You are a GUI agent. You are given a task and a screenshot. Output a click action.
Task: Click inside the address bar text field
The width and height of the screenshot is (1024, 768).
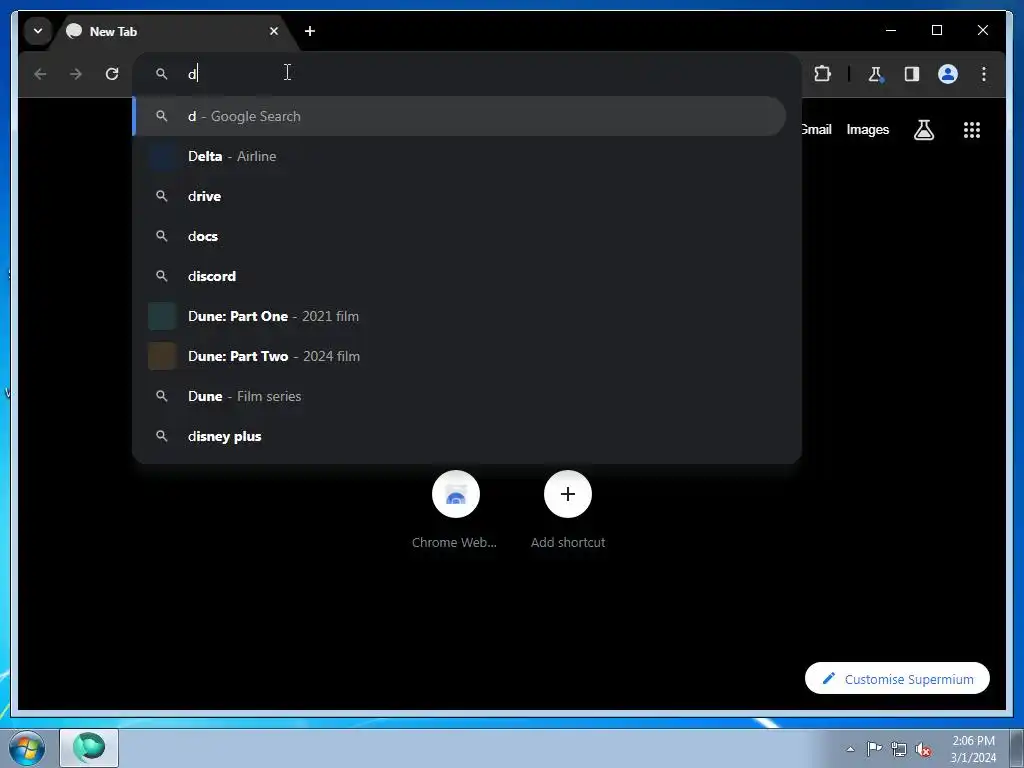tap(467, 74)
